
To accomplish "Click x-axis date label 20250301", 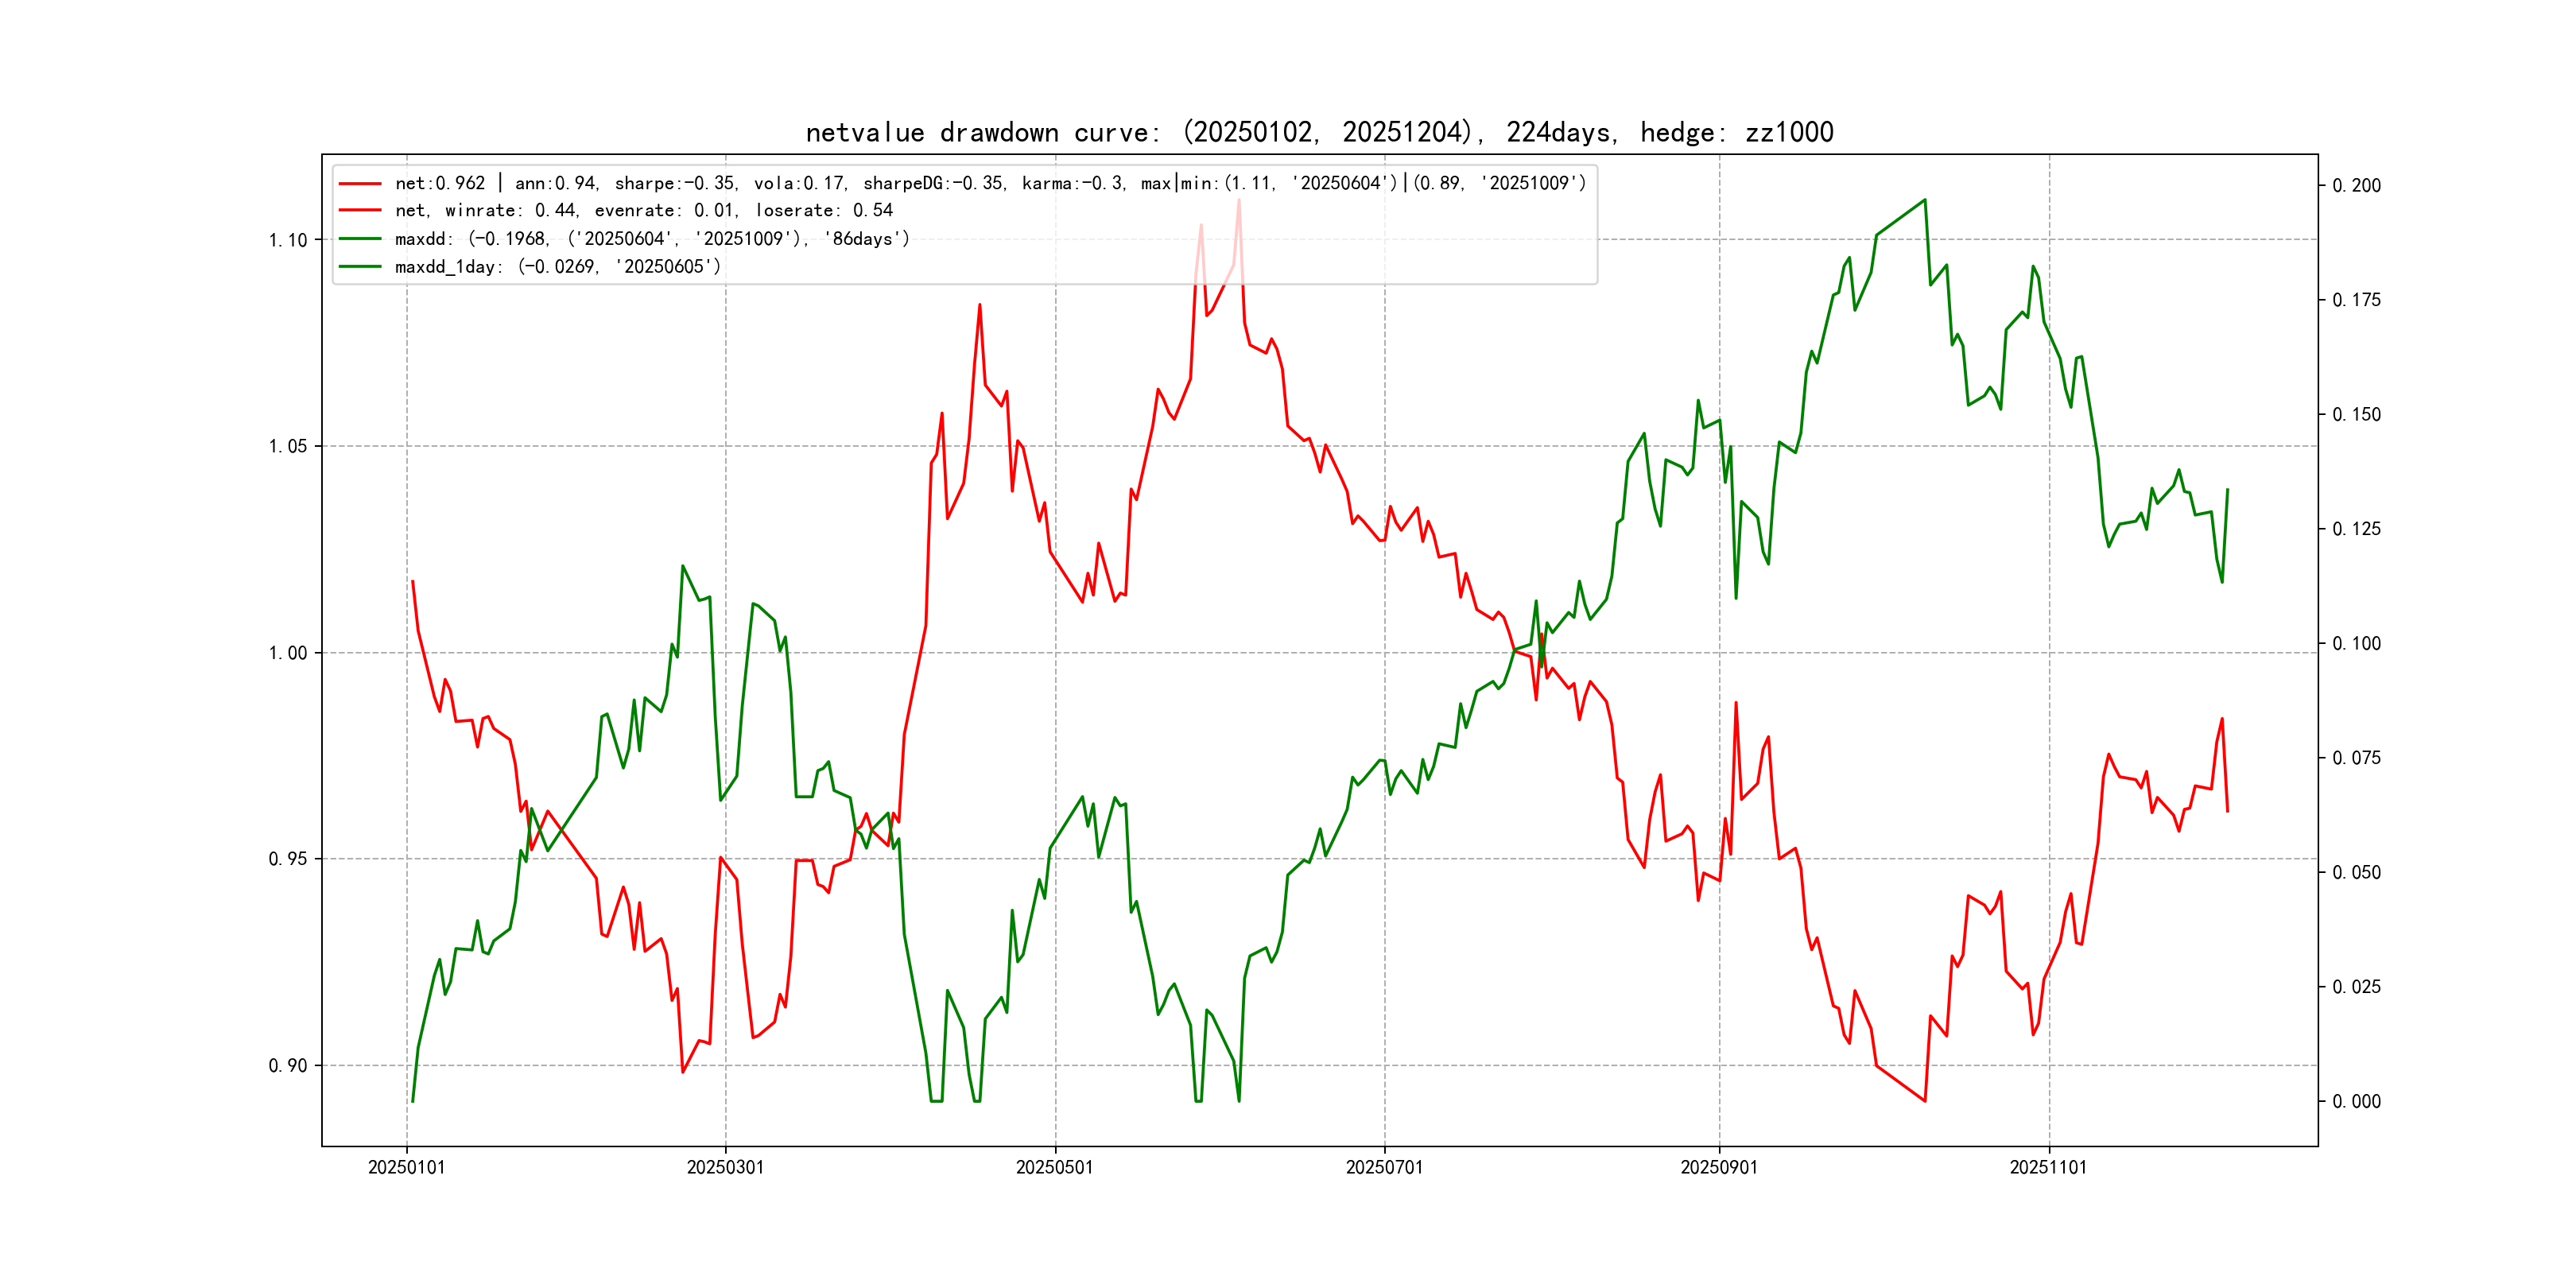I will (x=725, y=1167).
